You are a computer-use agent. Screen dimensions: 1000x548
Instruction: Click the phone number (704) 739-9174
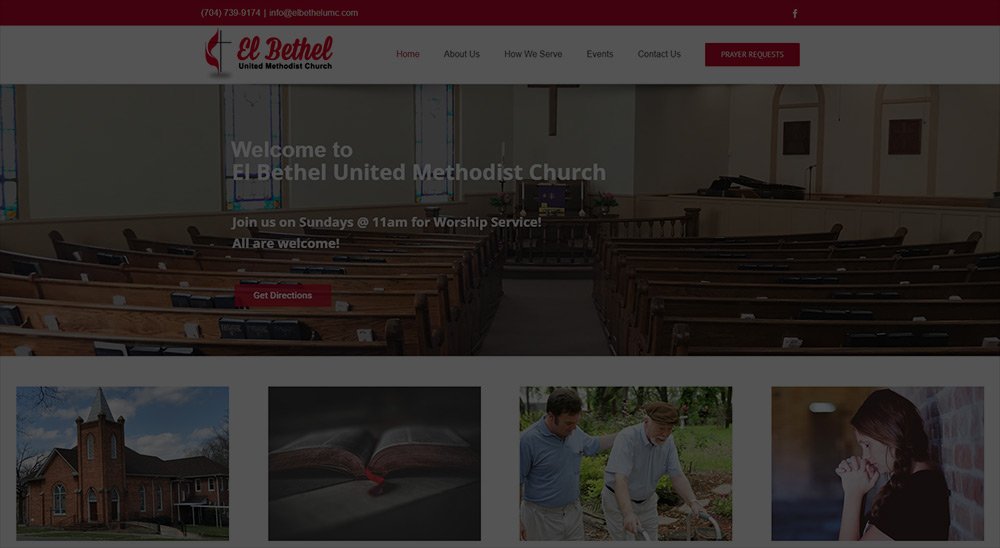(x=230, y=13)
